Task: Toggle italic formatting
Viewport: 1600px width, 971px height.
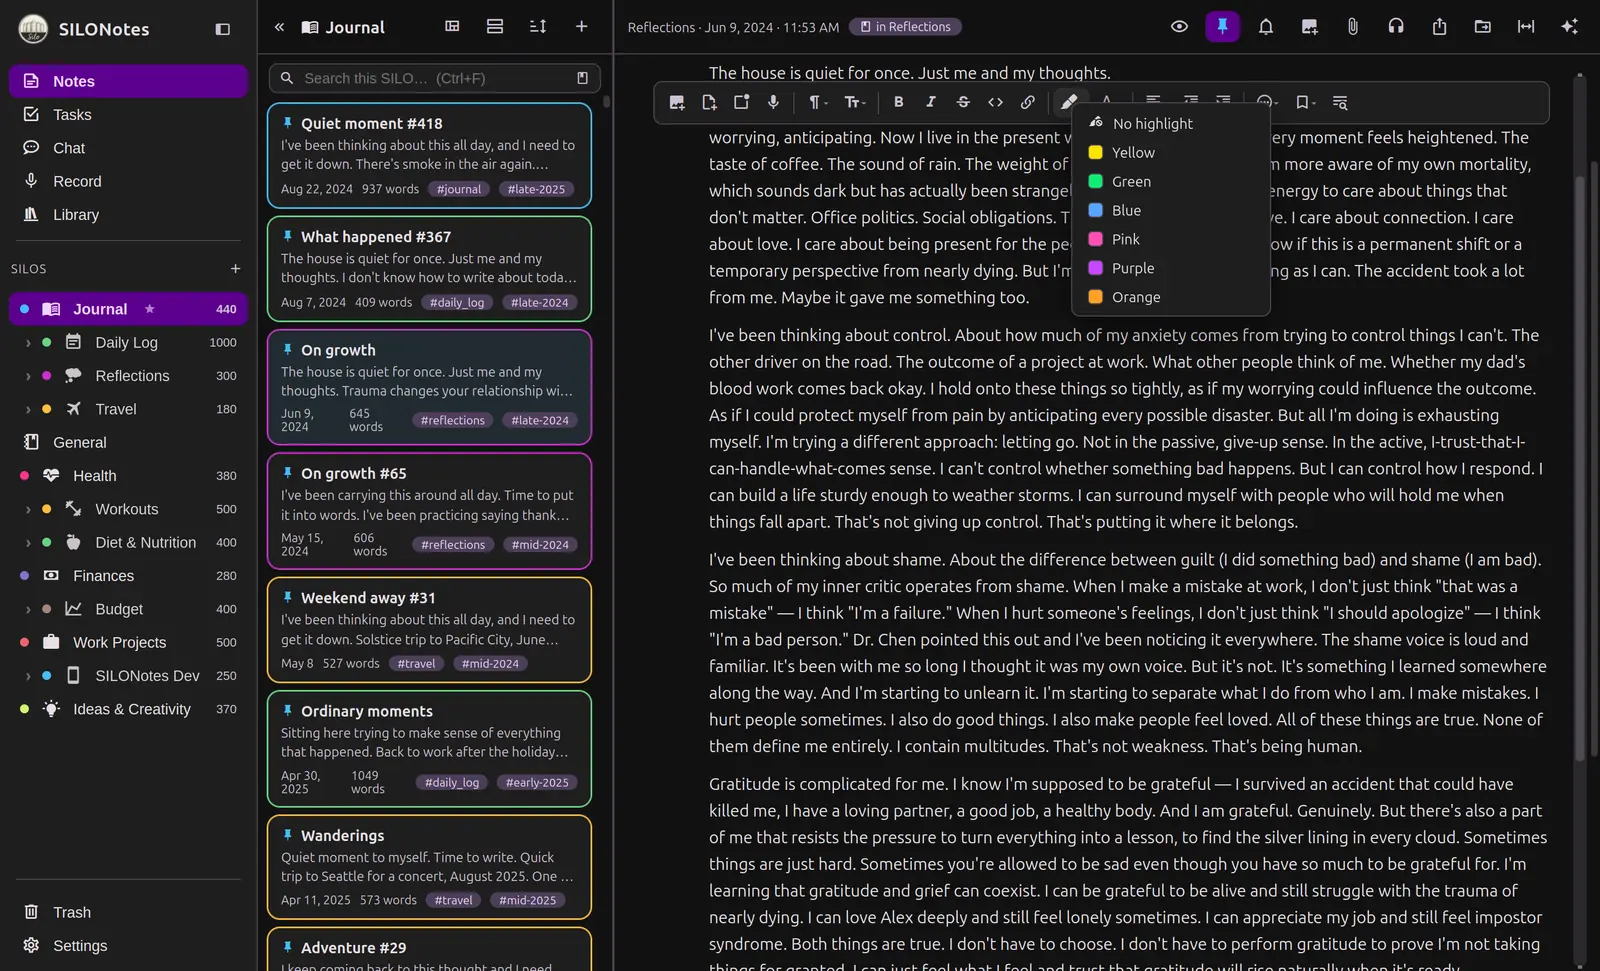Action: tap(931, 102)
